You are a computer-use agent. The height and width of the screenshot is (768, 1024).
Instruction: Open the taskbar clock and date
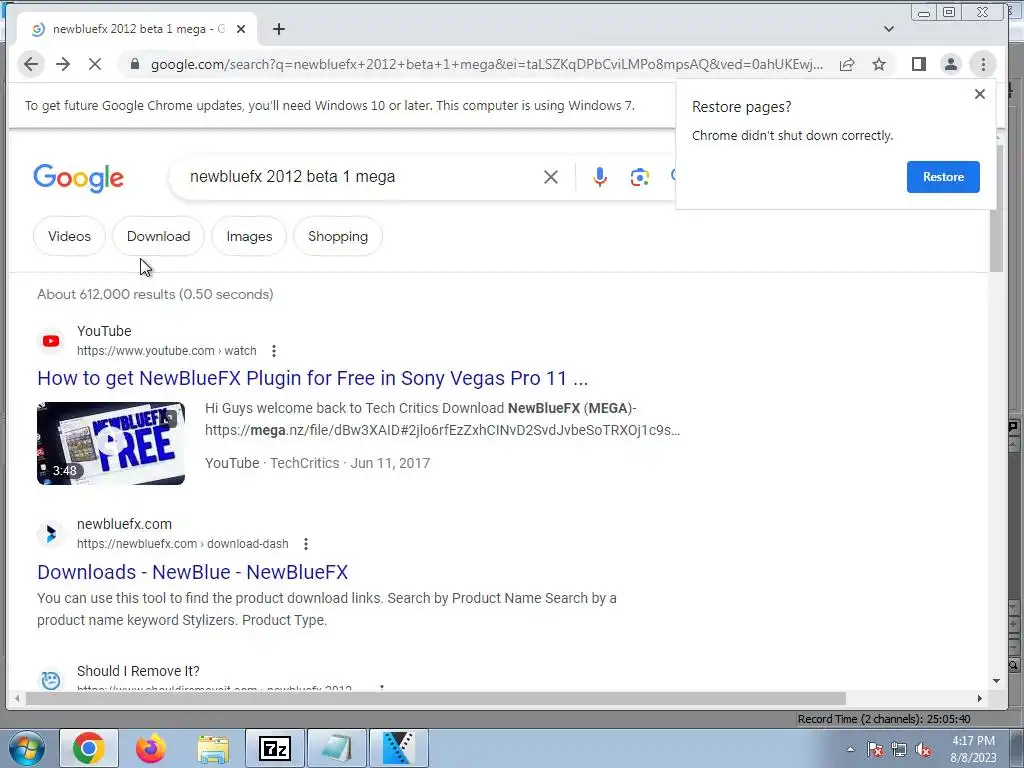coord(973,749)
